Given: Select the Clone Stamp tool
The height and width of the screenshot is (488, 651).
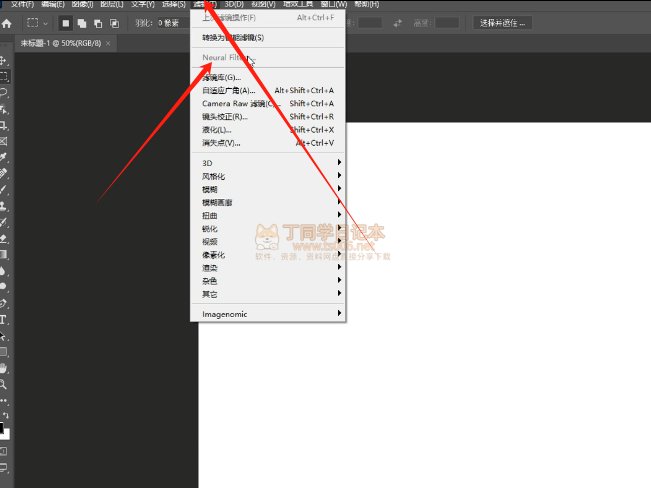Looking at the screenshot, I should tap(4, 206).
